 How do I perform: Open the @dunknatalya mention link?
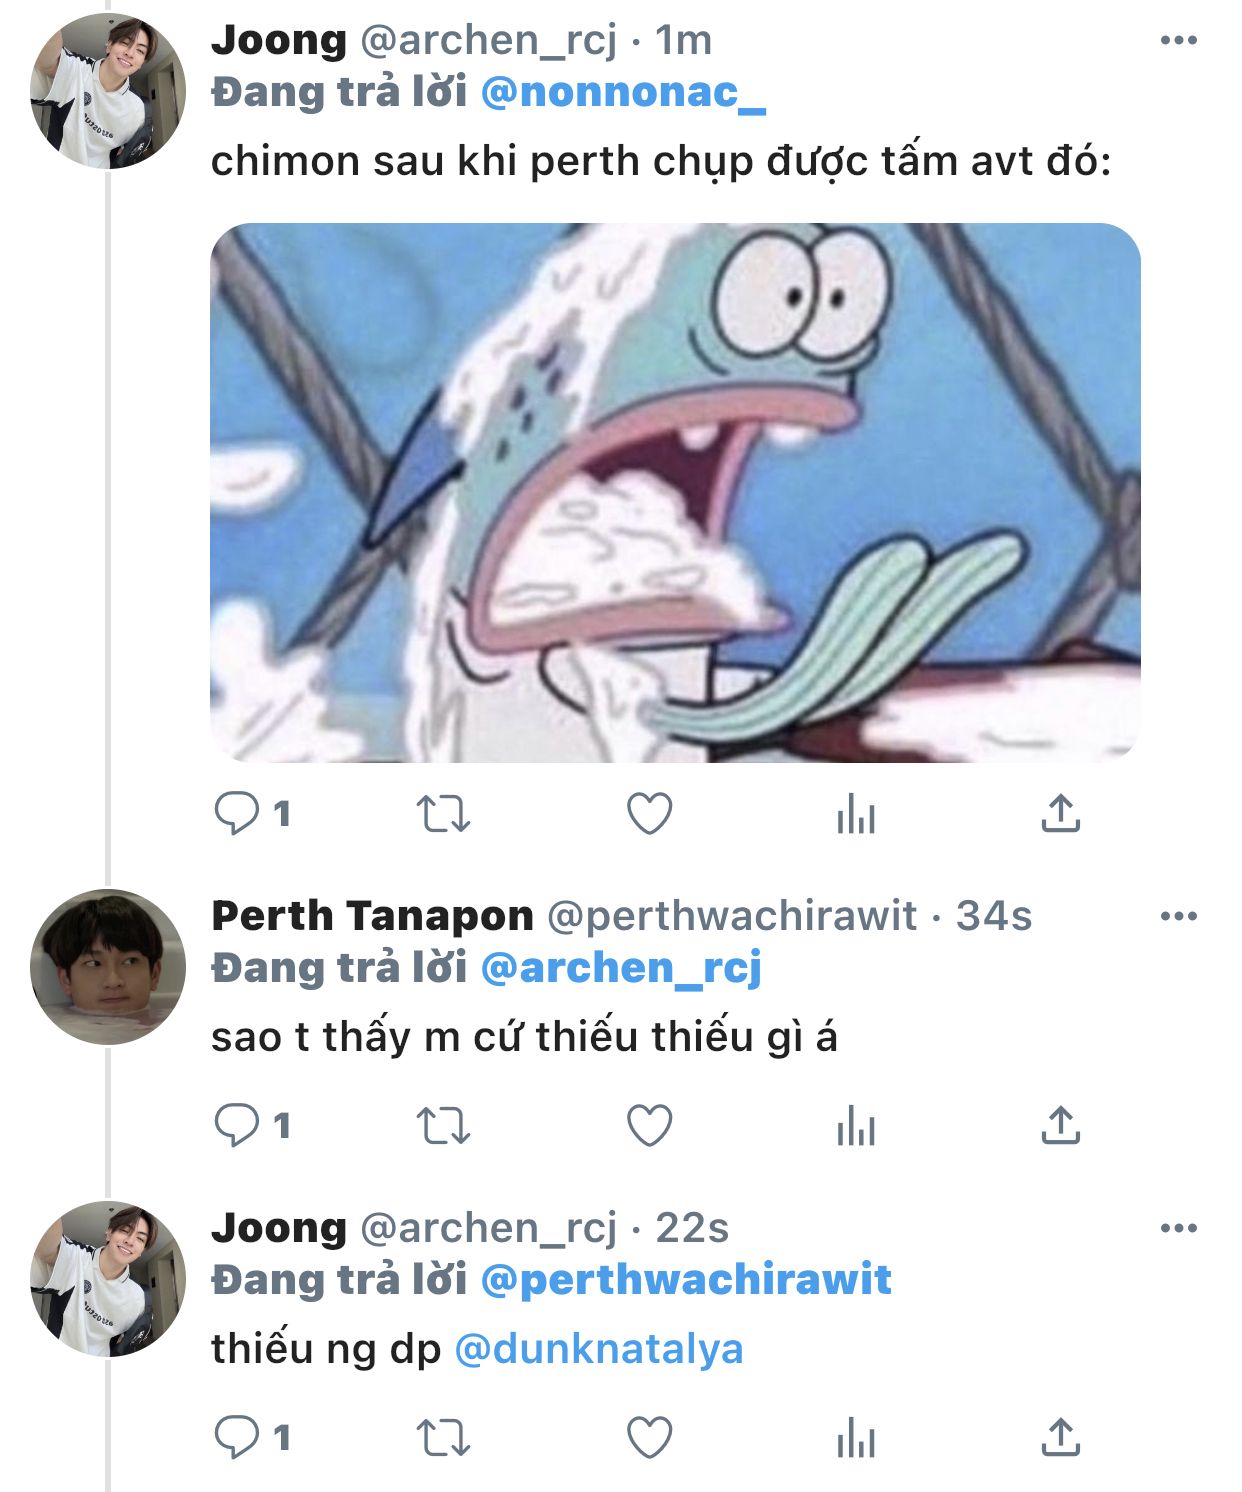(x=599, y=1349)
